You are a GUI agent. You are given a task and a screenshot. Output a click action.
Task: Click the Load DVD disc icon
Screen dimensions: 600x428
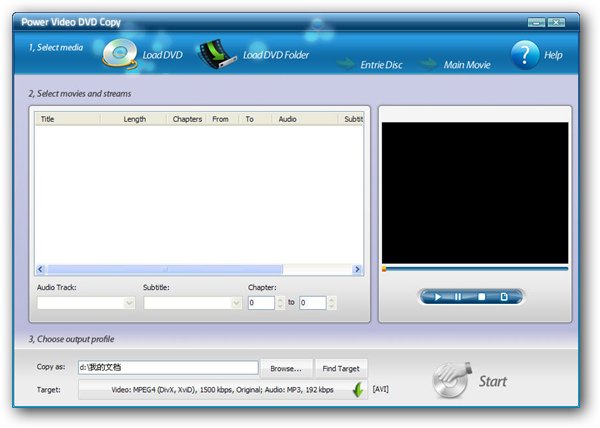click(x=120, y=54)
